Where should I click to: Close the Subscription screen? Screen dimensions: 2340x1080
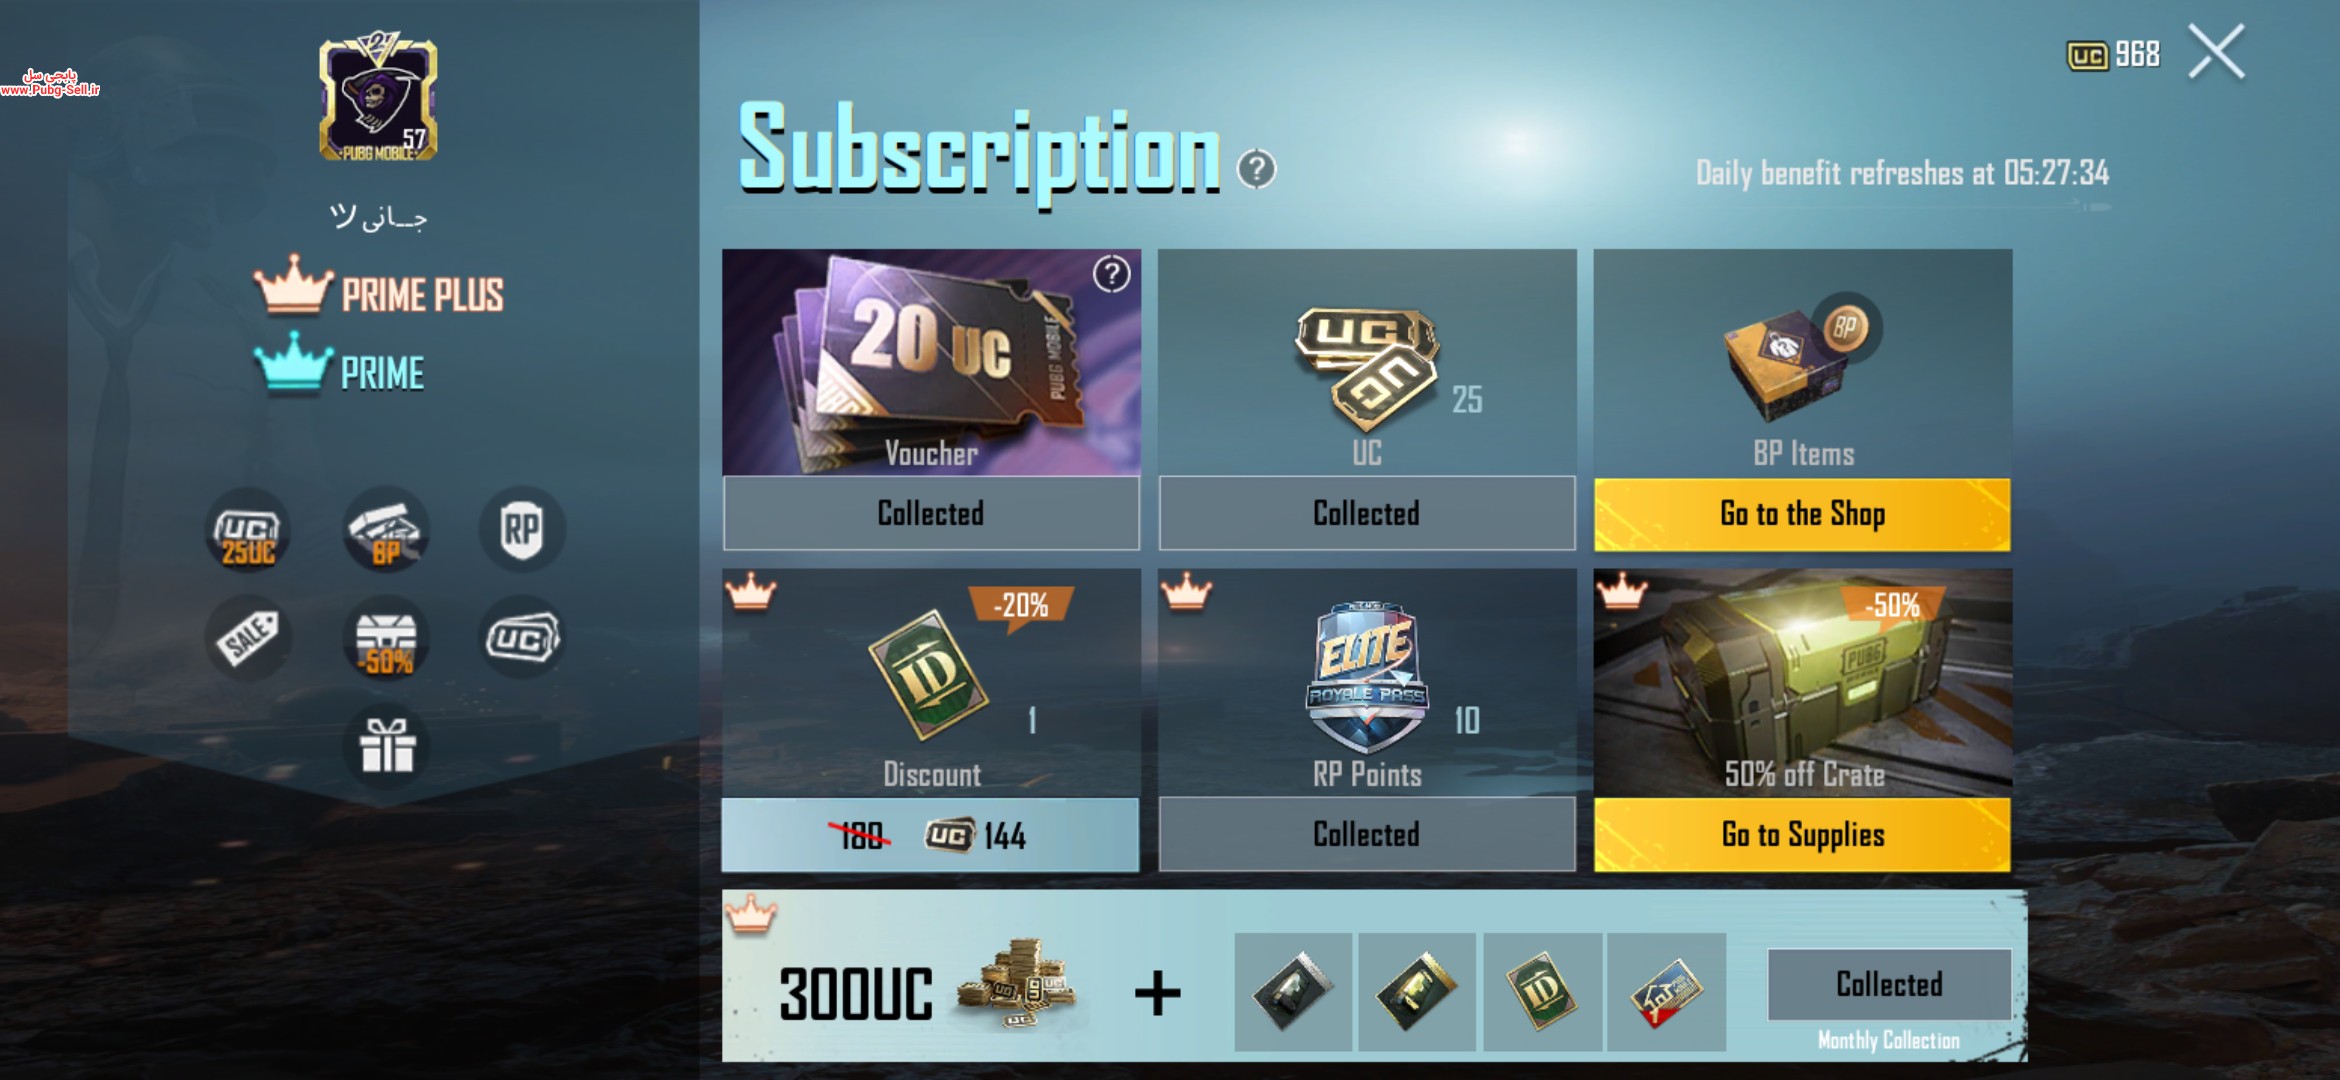tap(2217, 51)
